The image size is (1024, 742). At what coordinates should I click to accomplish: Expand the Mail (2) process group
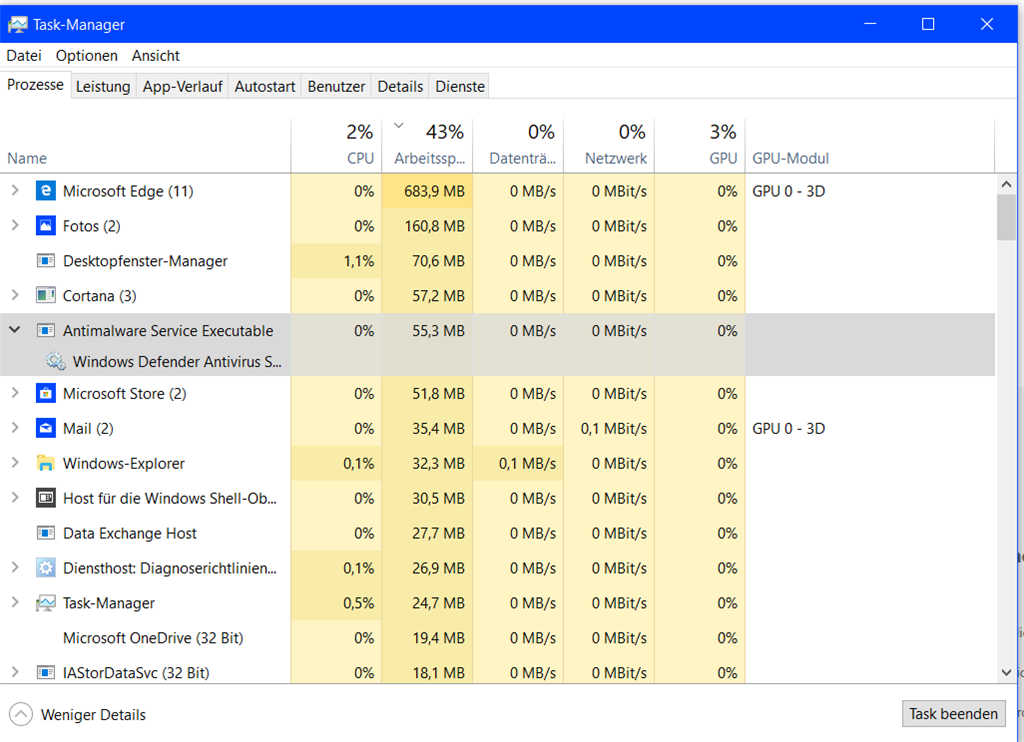coord(15,428)
